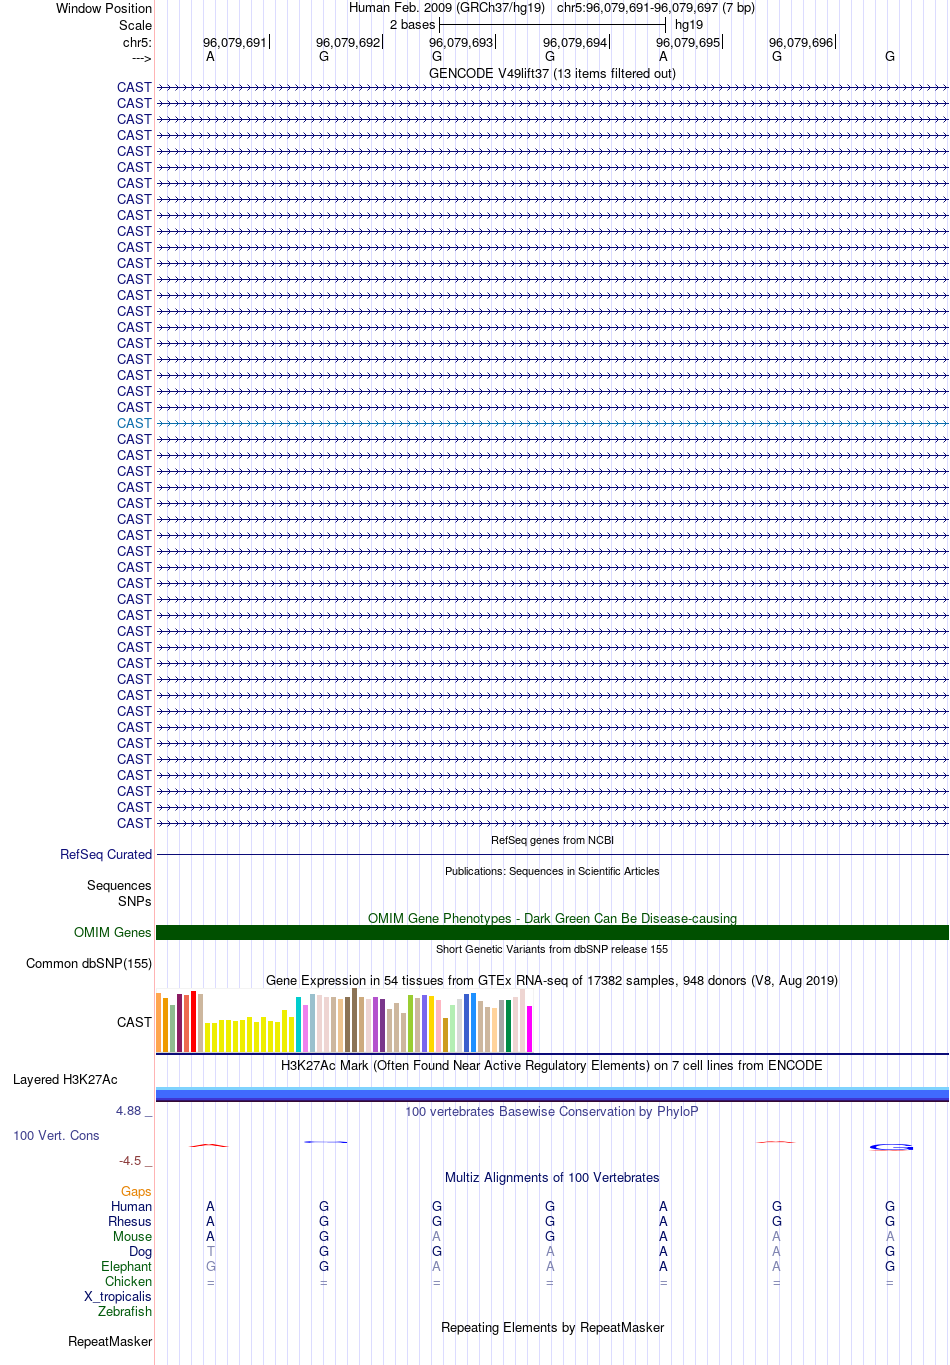Click the Chicken alignment species label
950x1365 pixels.
(129, 1281)
